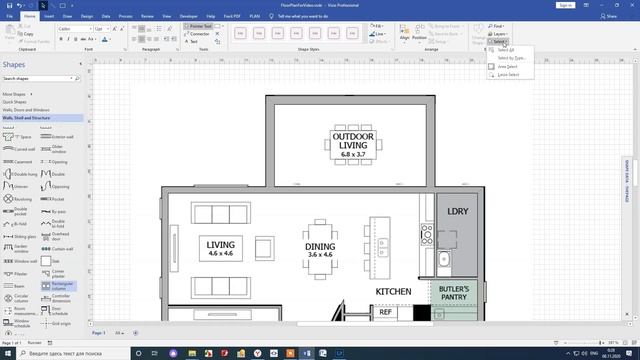
Task: Choose the Revolving door shape
Action: tap(17, 199)
